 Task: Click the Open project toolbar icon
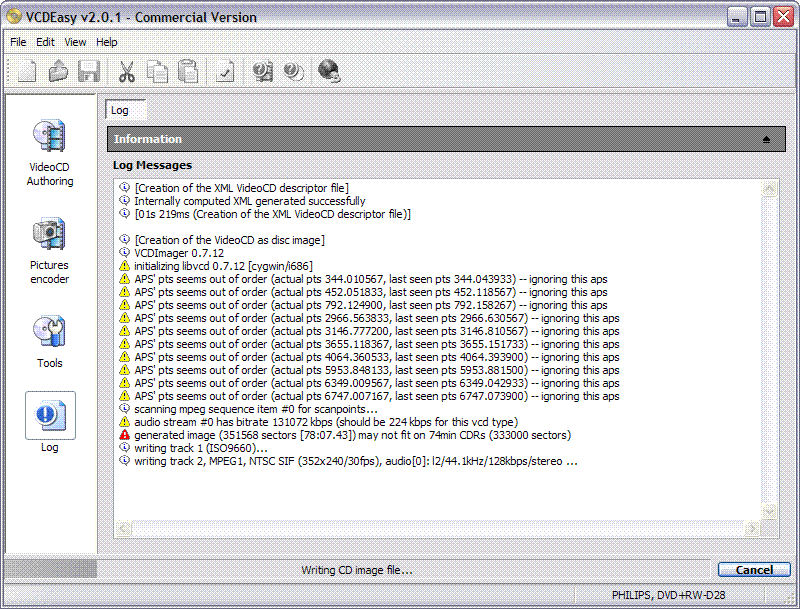pyautogui.click(x=58, y=71)
